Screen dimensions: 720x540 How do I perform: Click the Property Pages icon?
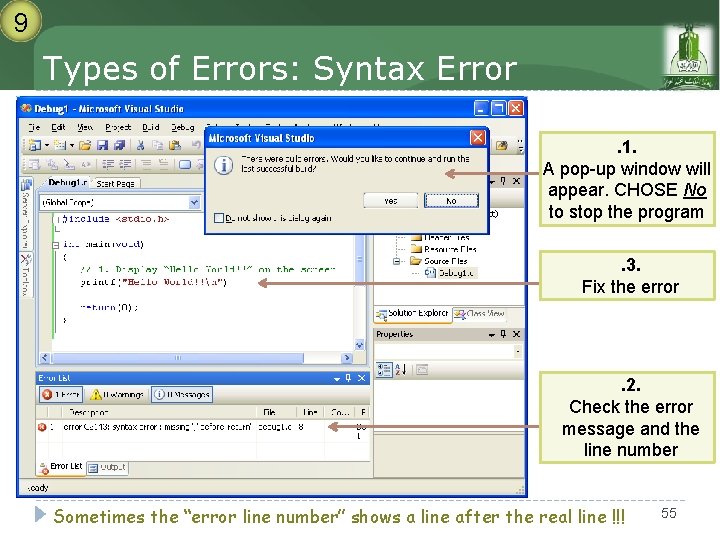point(422,370)
